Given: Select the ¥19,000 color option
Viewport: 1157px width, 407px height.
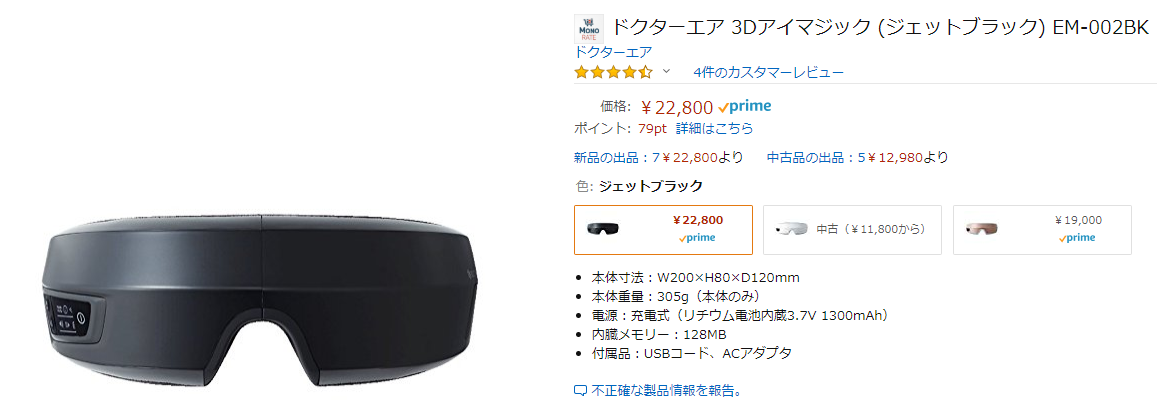Looking at the screenshot, I should pos(1042,230).
